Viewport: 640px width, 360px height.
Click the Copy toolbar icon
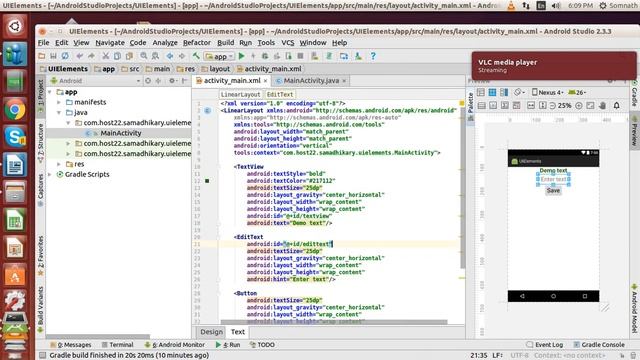click(118, 56)
